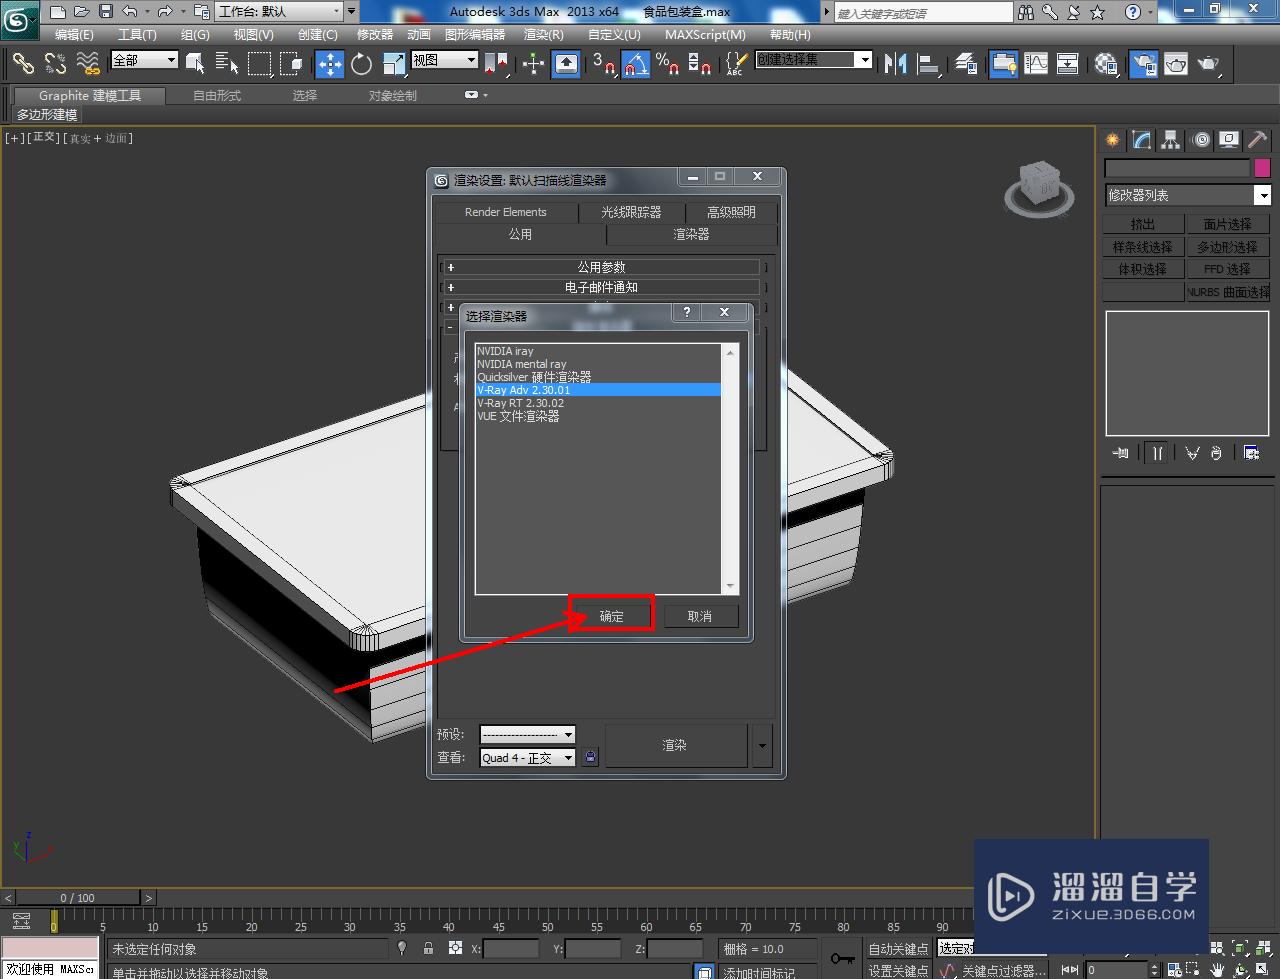Click the Unlink Selection tool

55,64
